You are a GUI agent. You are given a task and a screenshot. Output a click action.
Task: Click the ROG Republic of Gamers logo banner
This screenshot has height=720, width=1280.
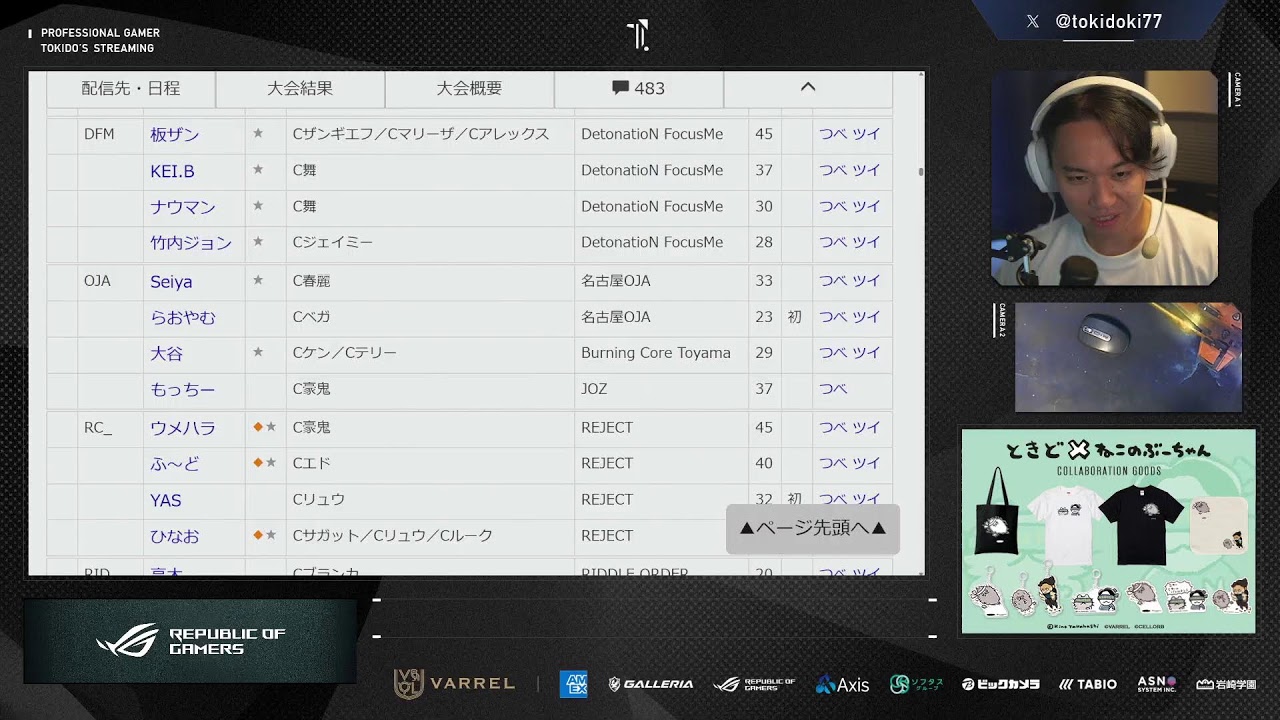click(190, 641)
